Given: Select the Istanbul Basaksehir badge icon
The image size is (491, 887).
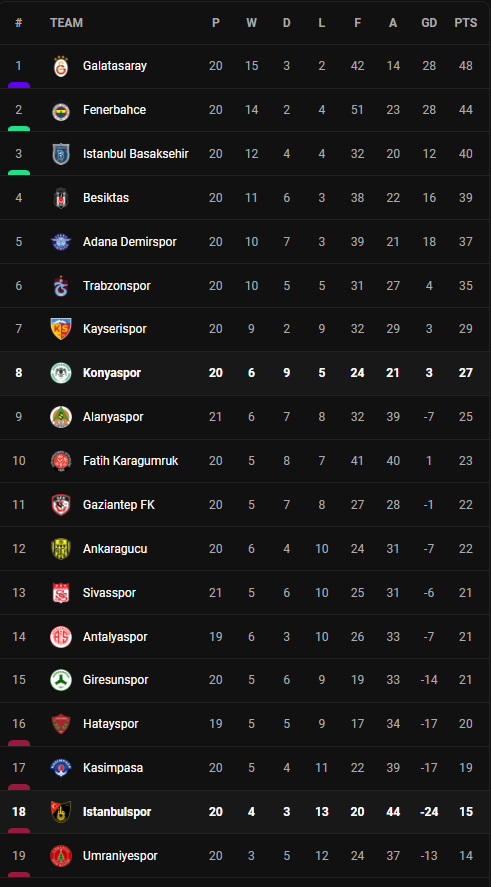Looking at the screenshot, I should tap(61, 154).
